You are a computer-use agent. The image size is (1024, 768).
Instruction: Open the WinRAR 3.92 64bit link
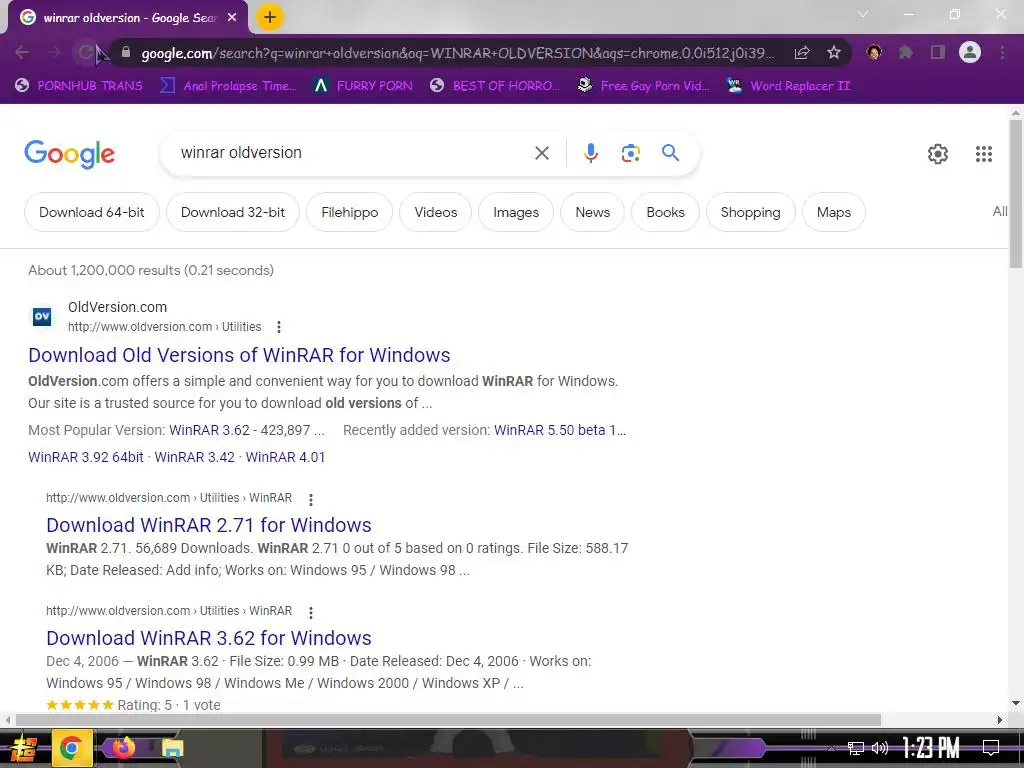86,457
